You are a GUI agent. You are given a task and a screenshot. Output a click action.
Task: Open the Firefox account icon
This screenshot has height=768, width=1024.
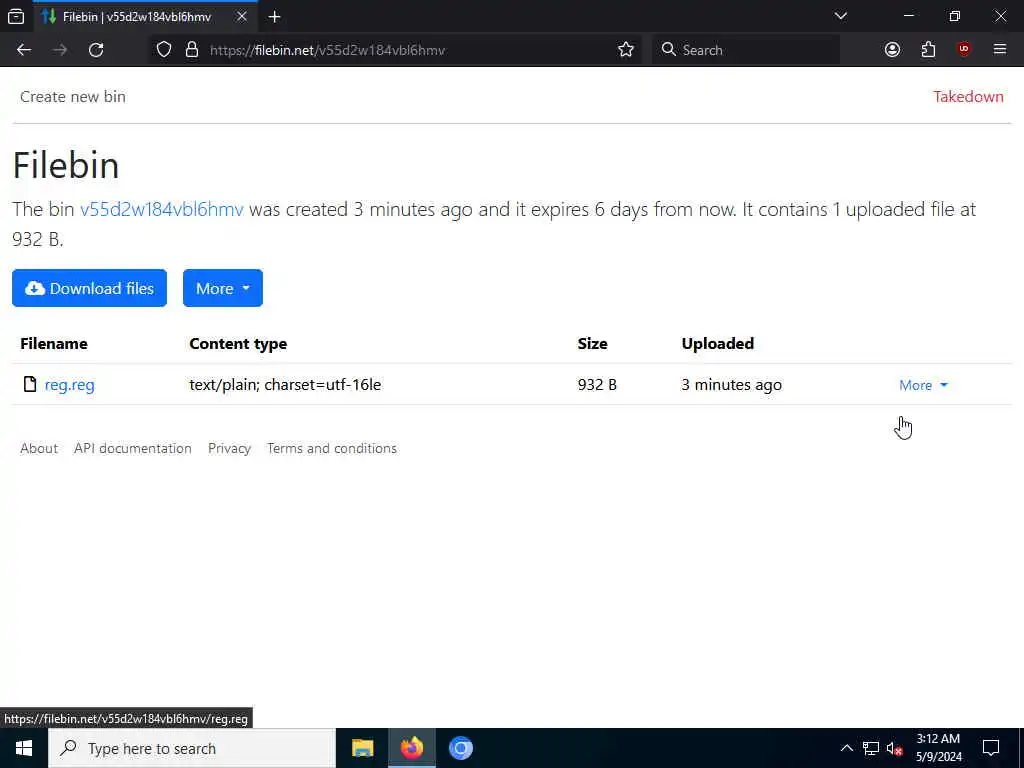click(x=892, y=50)
